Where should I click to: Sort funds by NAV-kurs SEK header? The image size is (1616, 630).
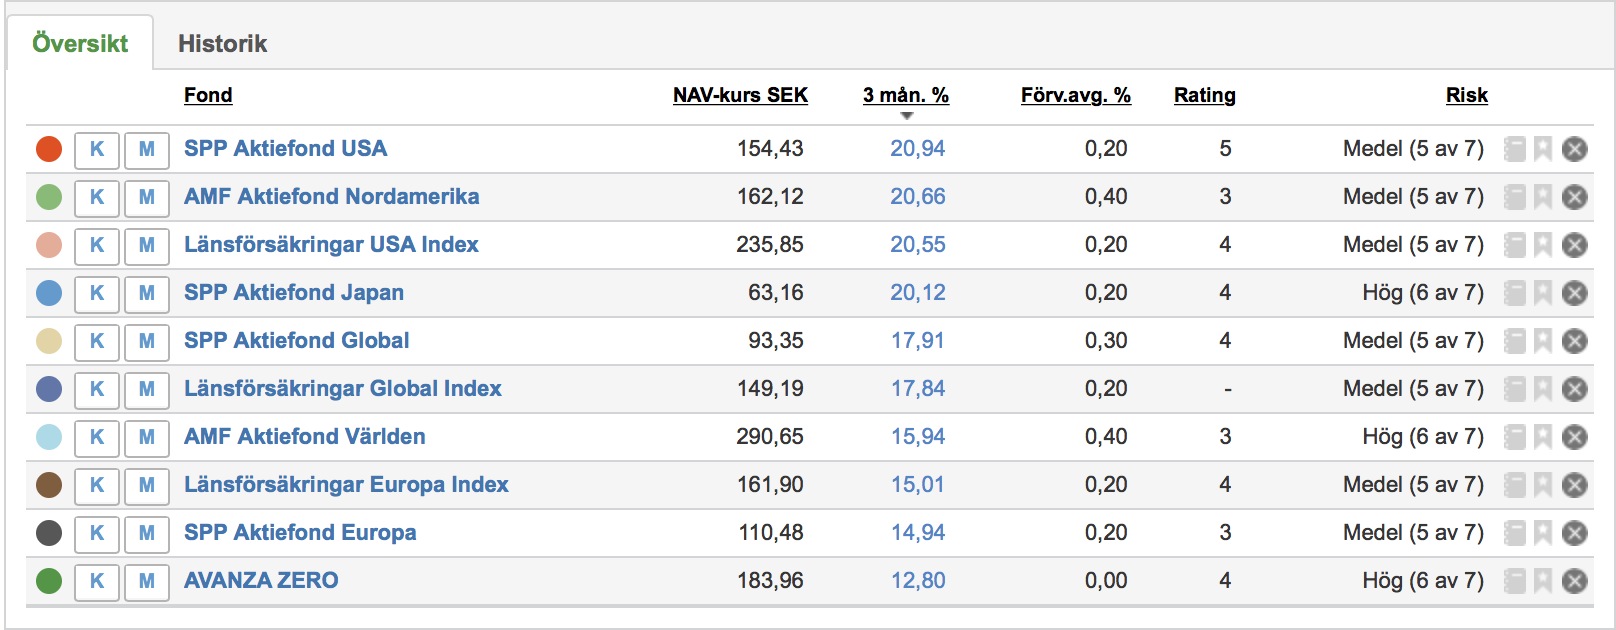pyautogui.click(x=740, y=95)
